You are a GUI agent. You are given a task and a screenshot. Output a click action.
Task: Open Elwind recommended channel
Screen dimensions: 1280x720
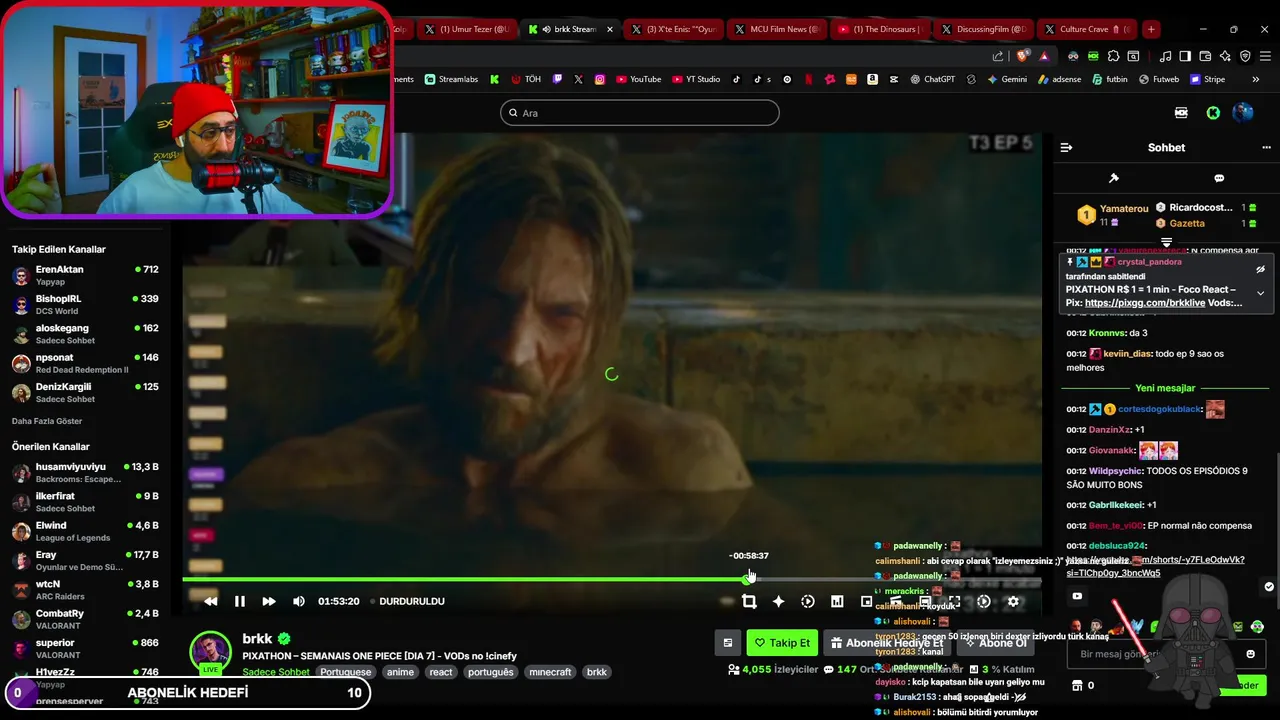[x=85, y=531]
